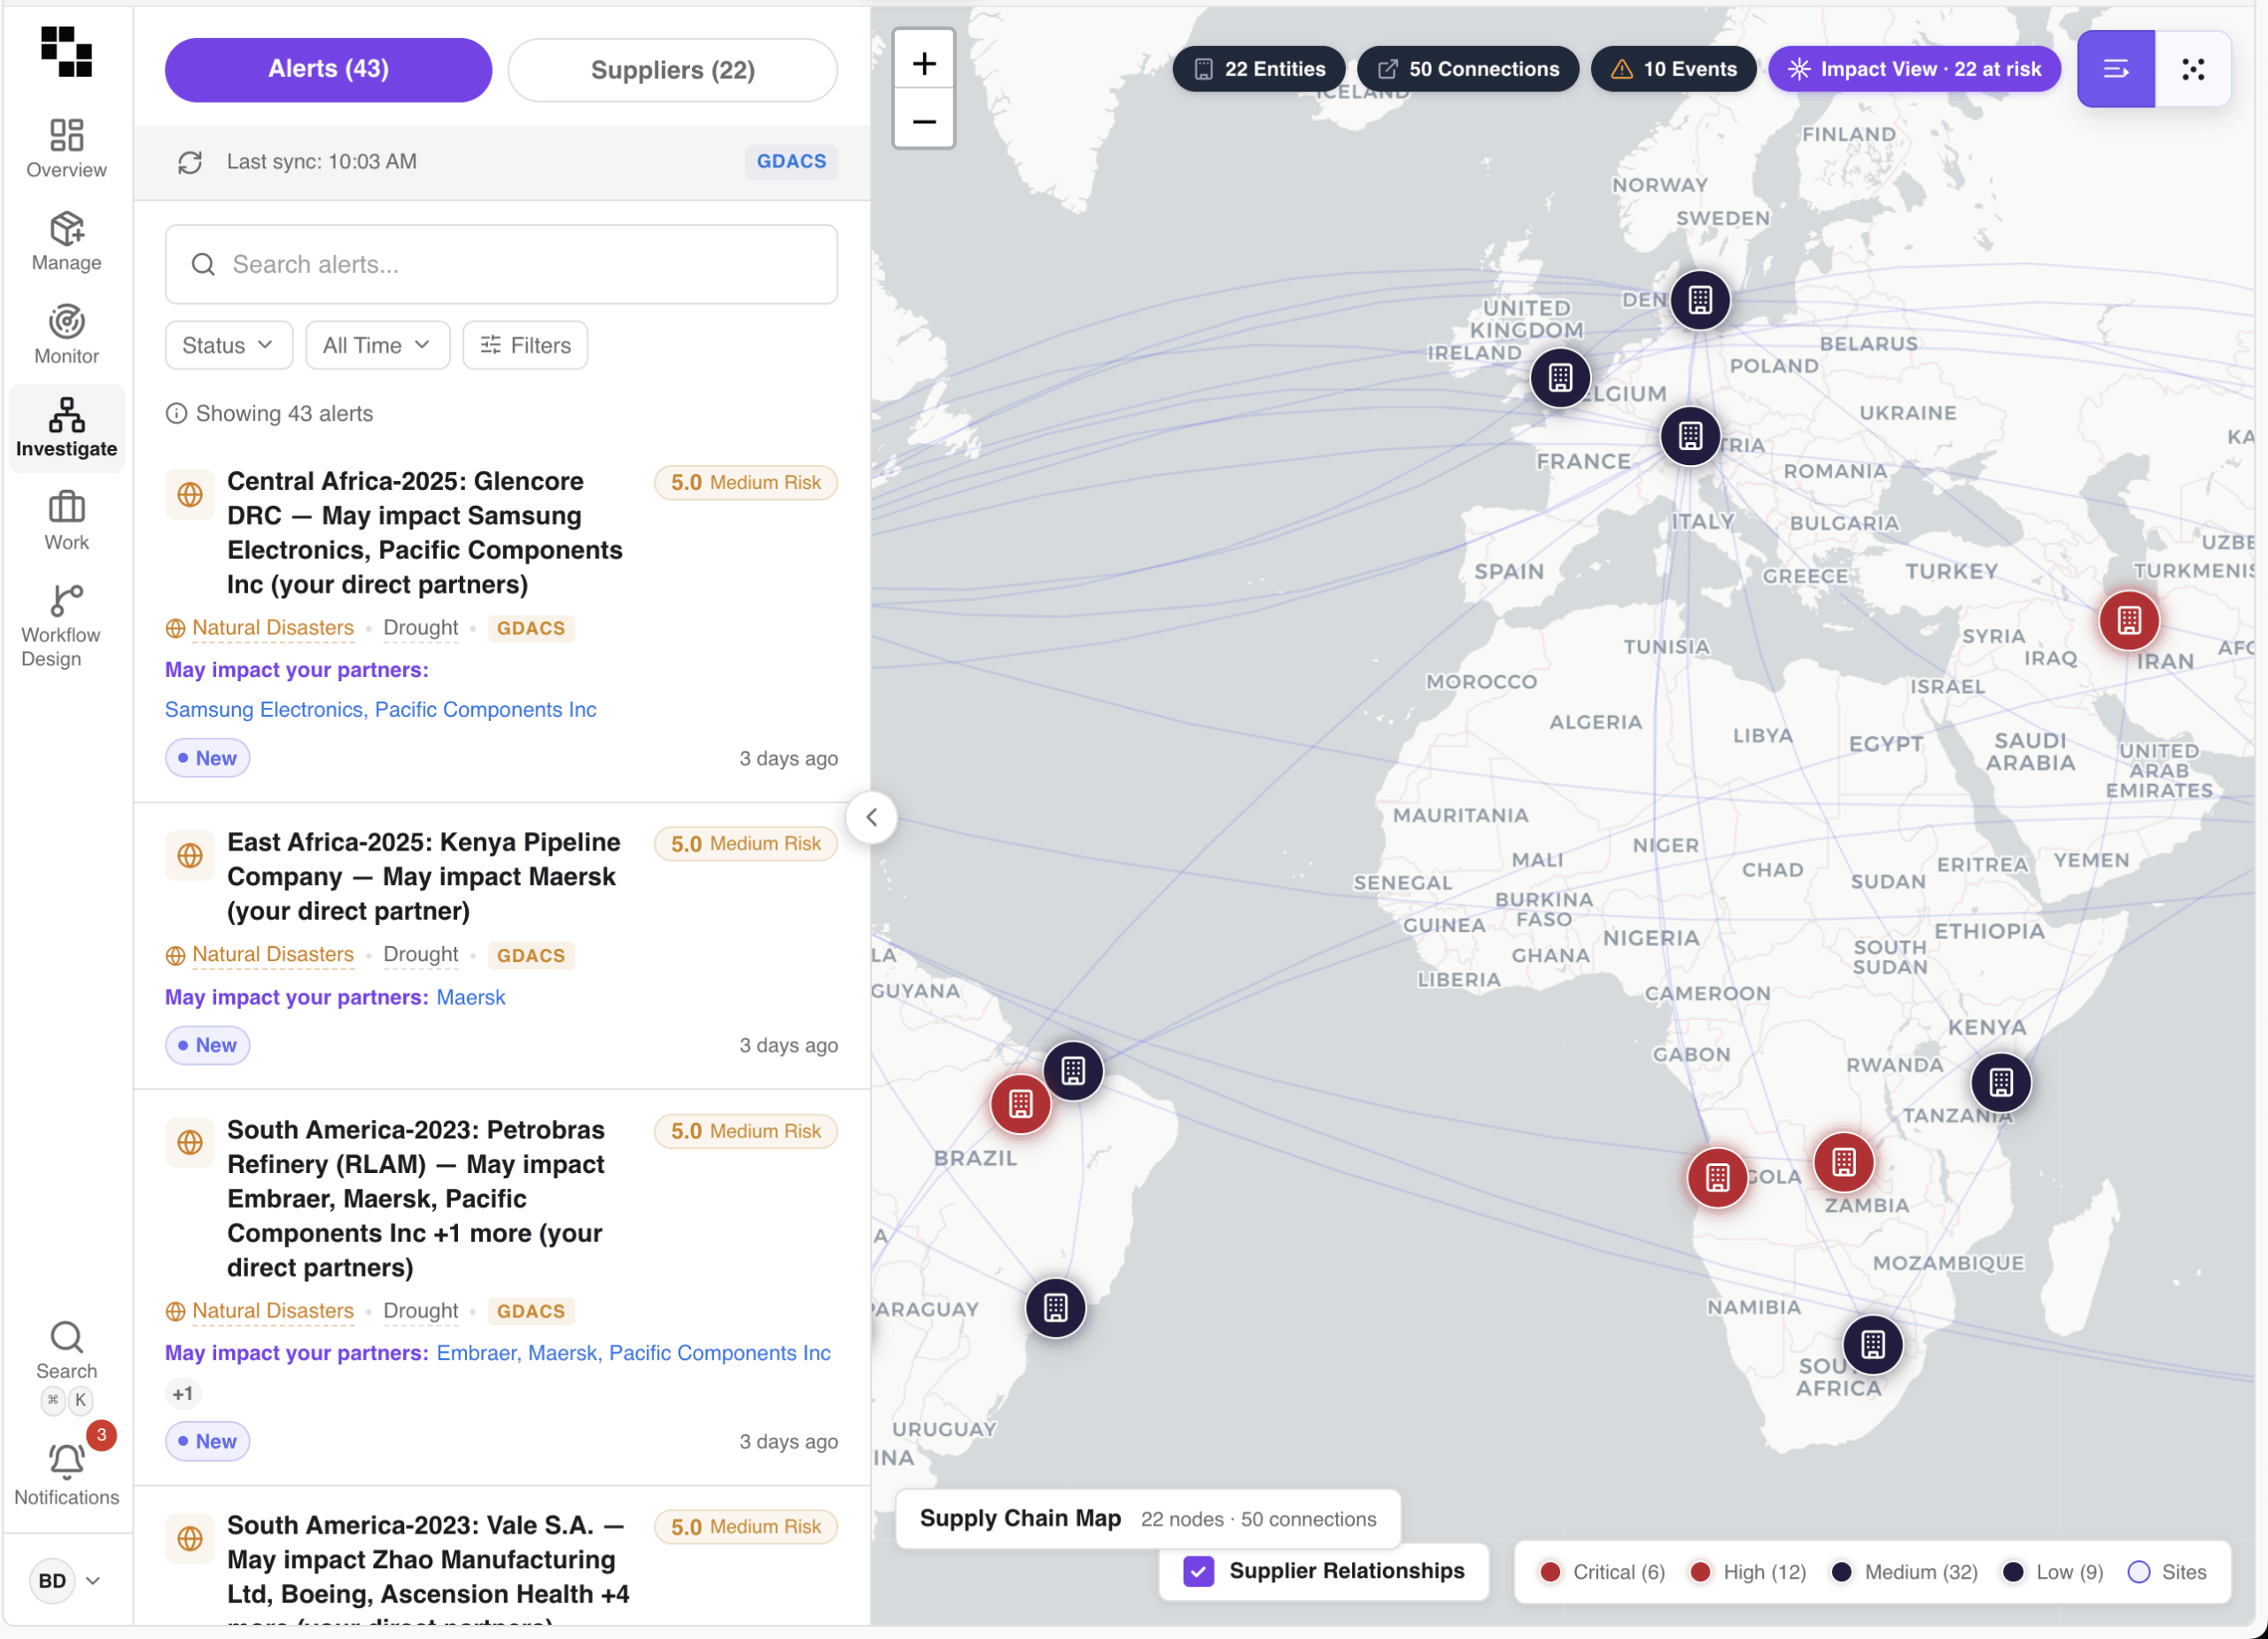Screen dimensions: 2268x1639
Task: Open the Filters button
Action: tap(525, 345)
